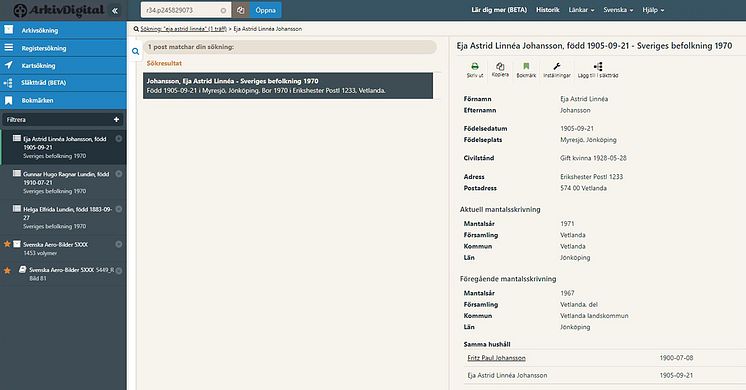Click the postadress value 574 00 Vetlanda
The width and height of the screenshot is (746, 390).
click(583, 188)
